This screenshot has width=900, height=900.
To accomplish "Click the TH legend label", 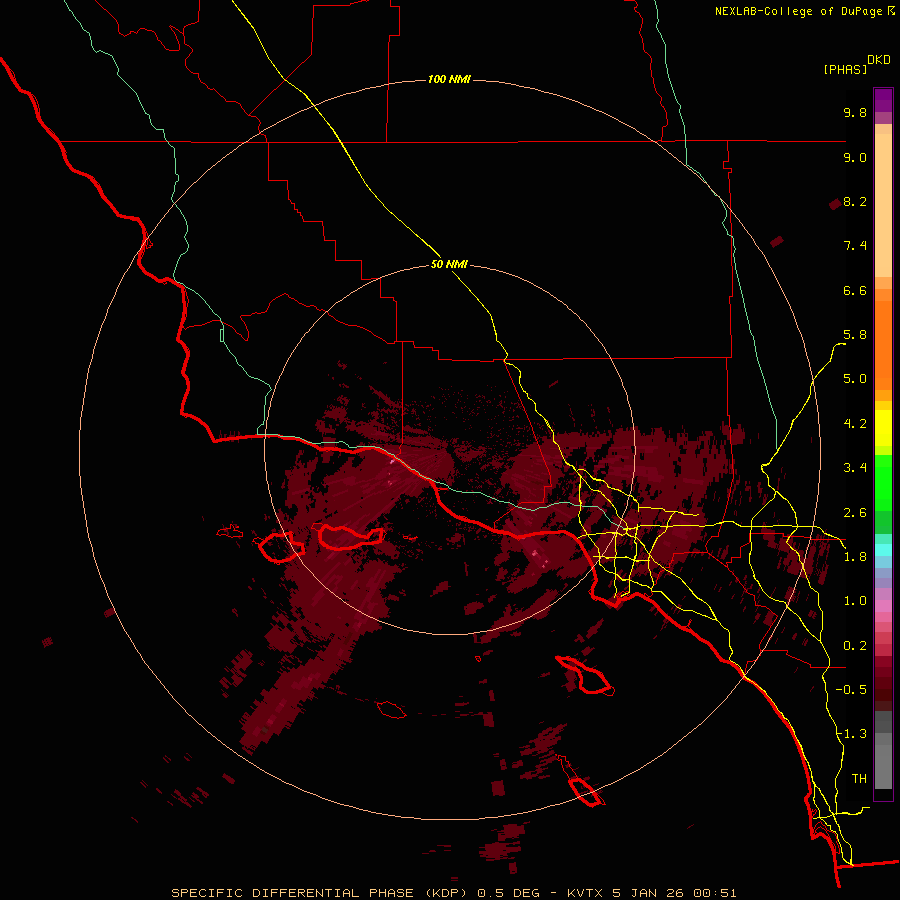I will point(859,779).
